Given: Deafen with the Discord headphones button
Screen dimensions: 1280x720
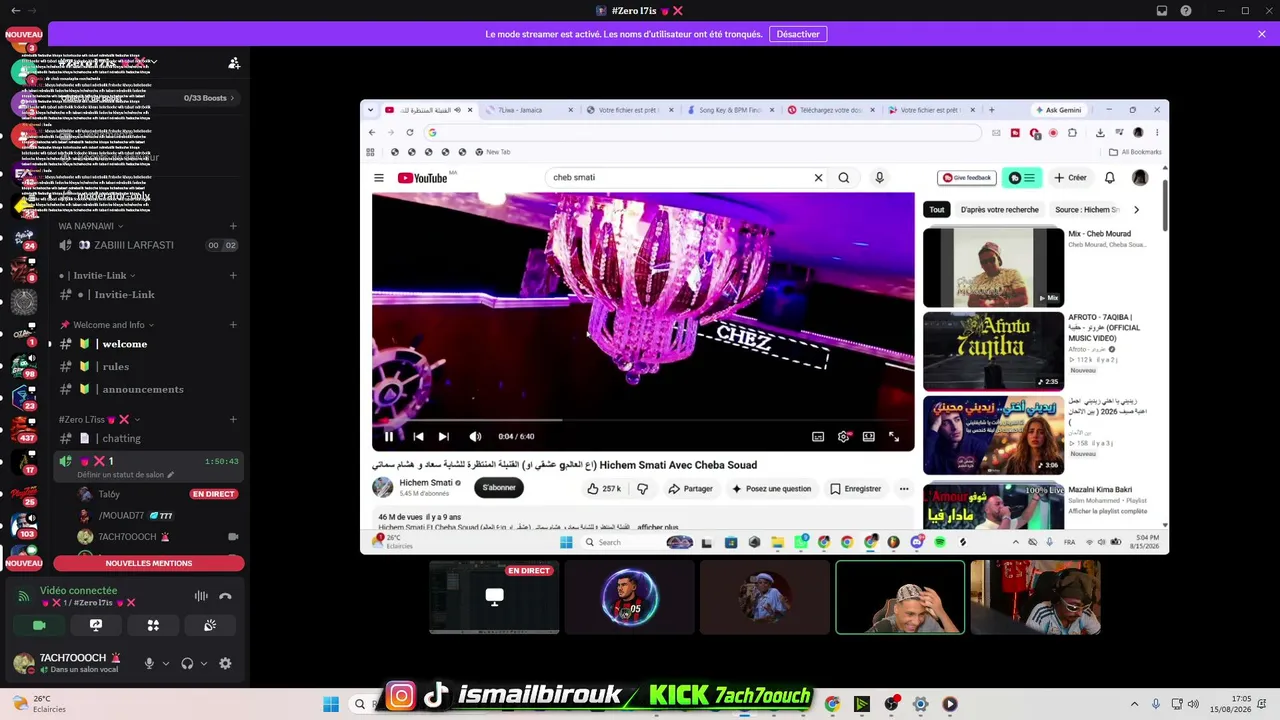Looking at the screenshot, I should click(x=187, y=663).
